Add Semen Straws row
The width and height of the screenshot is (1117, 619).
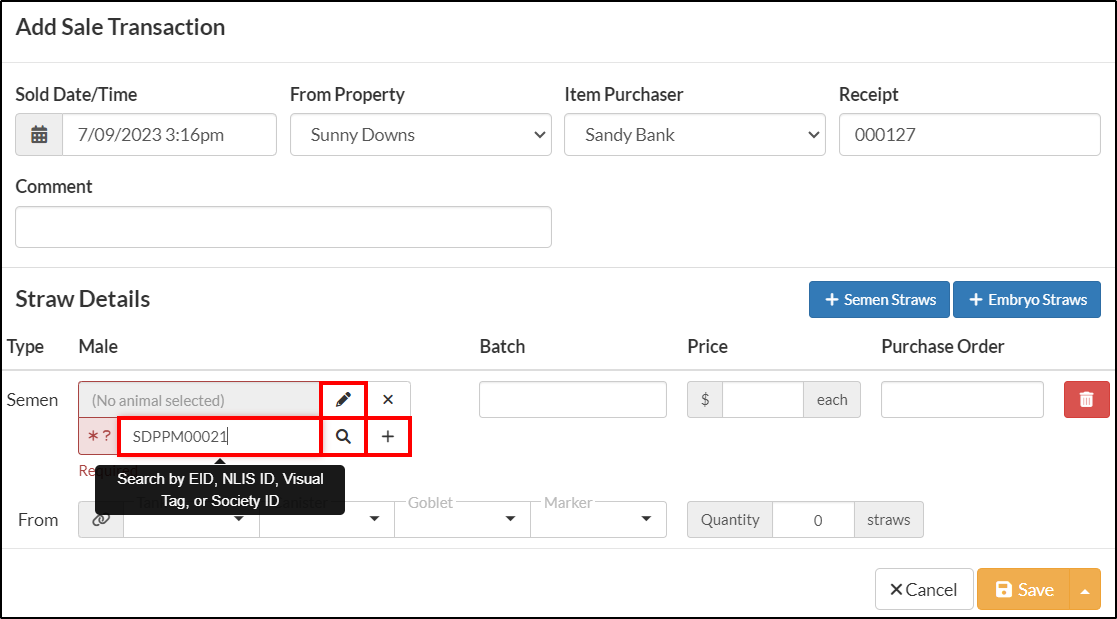(879, 300)
